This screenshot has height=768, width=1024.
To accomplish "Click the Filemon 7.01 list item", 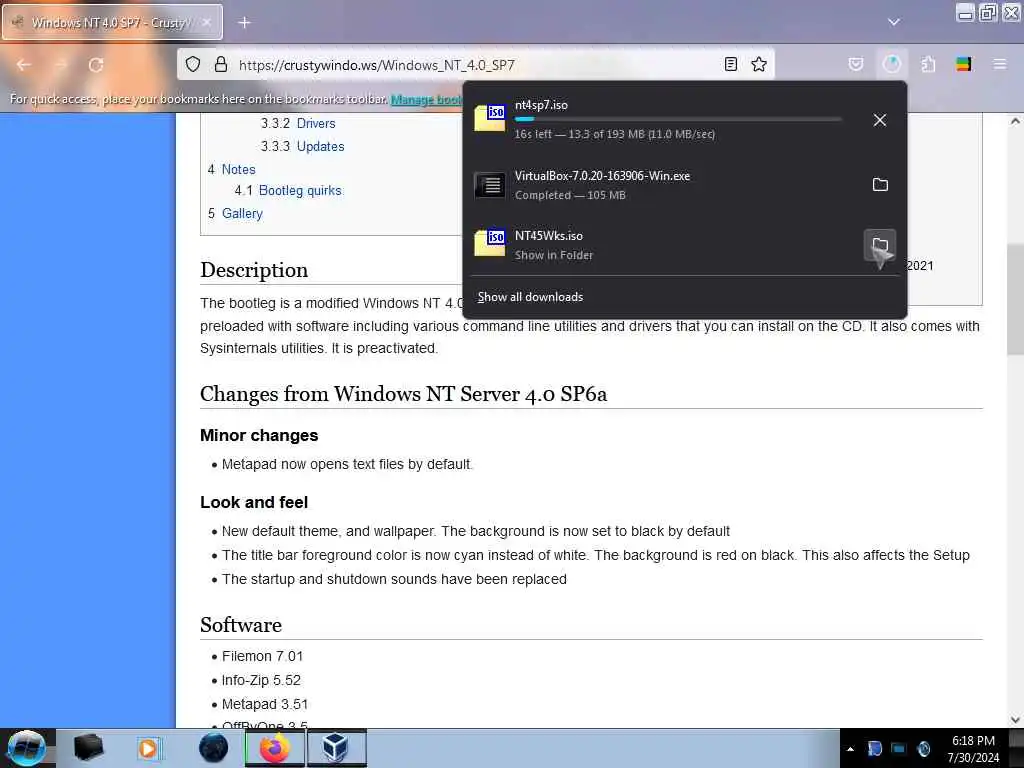I will tap(262, 656).
